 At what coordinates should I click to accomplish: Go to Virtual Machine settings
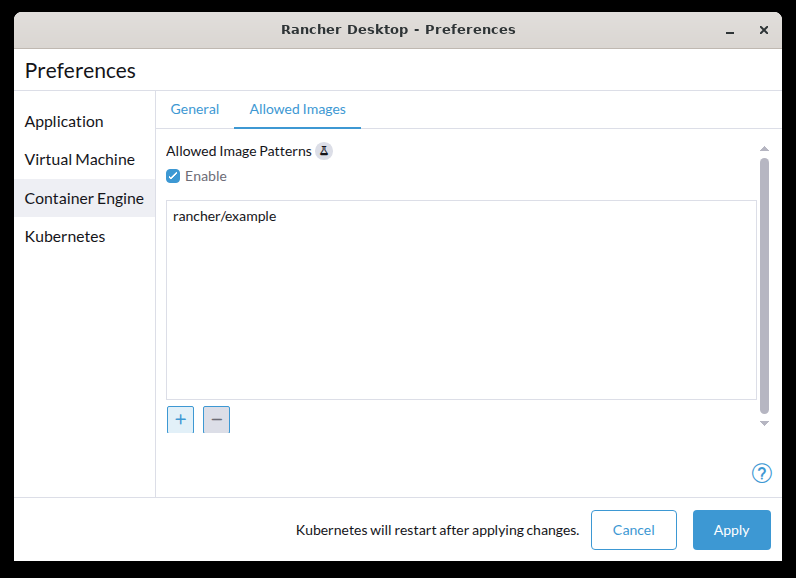coord(79,160)
